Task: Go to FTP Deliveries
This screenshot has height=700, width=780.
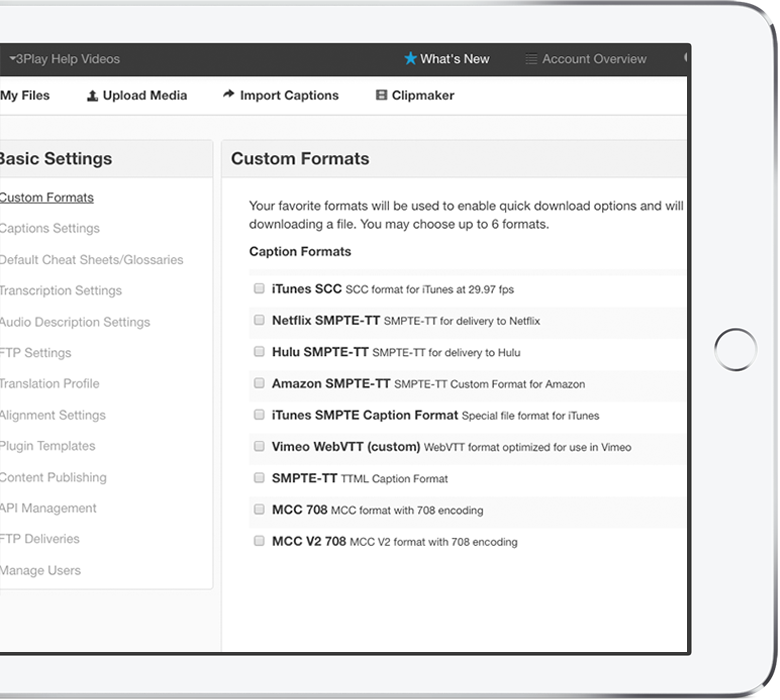Action: tap(40, 539)
